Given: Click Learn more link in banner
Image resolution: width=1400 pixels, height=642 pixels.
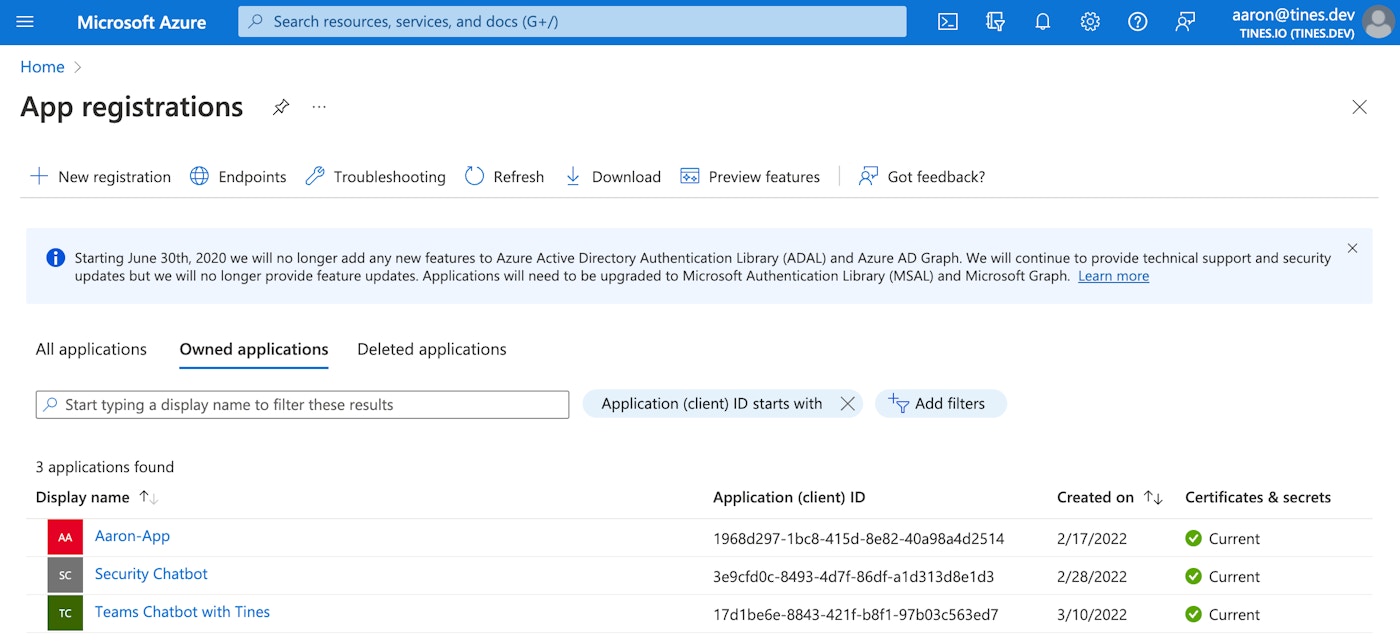Looking at the screenshot, I should click(1113, 276).
